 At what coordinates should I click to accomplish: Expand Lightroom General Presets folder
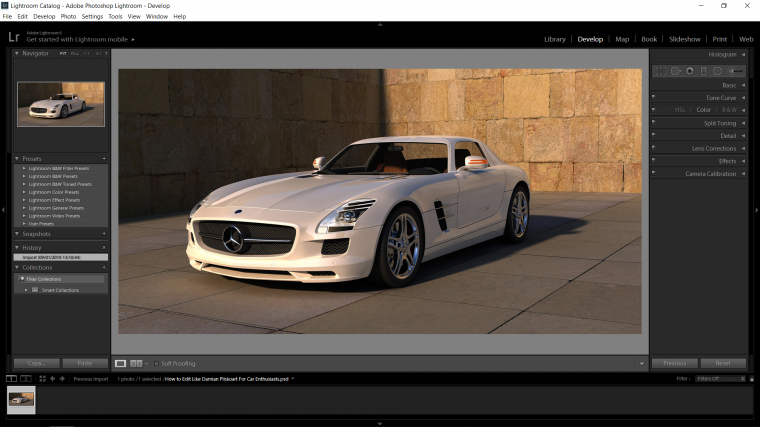coord(24,208)
